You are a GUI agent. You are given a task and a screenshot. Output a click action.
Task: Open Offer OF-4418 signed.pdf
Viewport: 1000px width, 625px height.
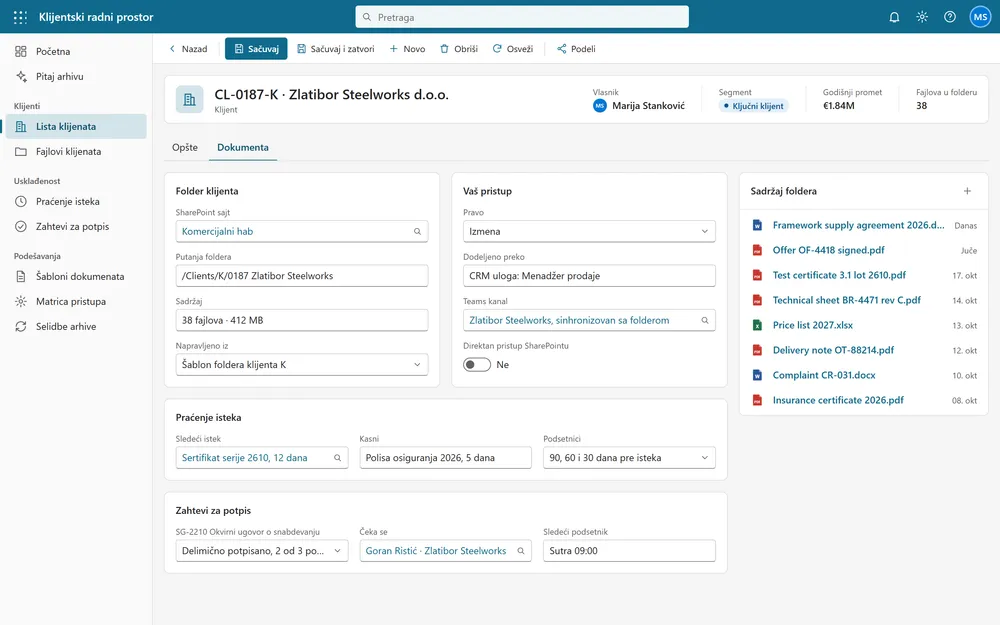click(x=828, y=250)
